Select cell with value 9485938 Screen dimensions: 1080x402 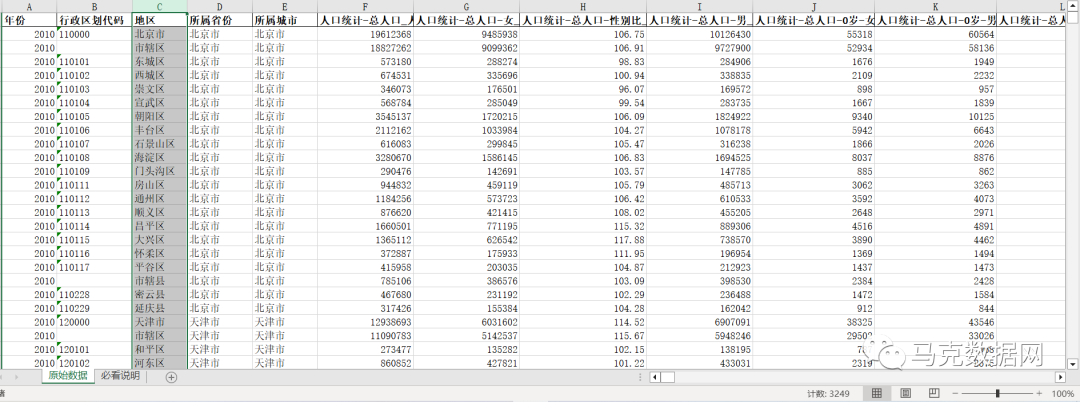[467, 34]
